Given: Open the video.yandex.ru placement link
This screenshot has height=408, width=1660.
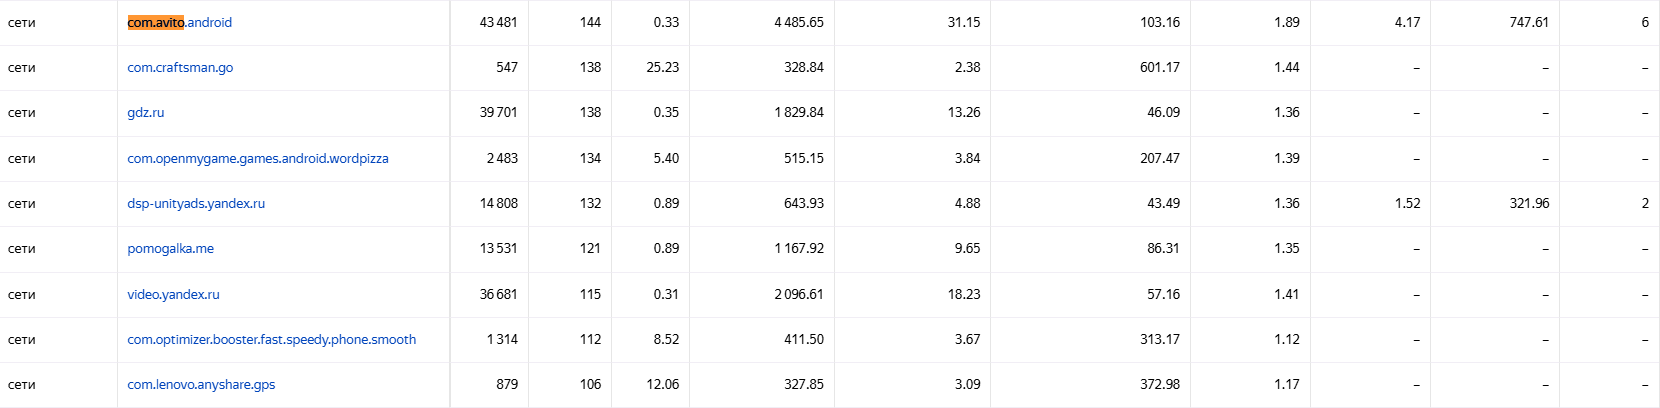Looking at the screenshot, I should tap(173, 294).
